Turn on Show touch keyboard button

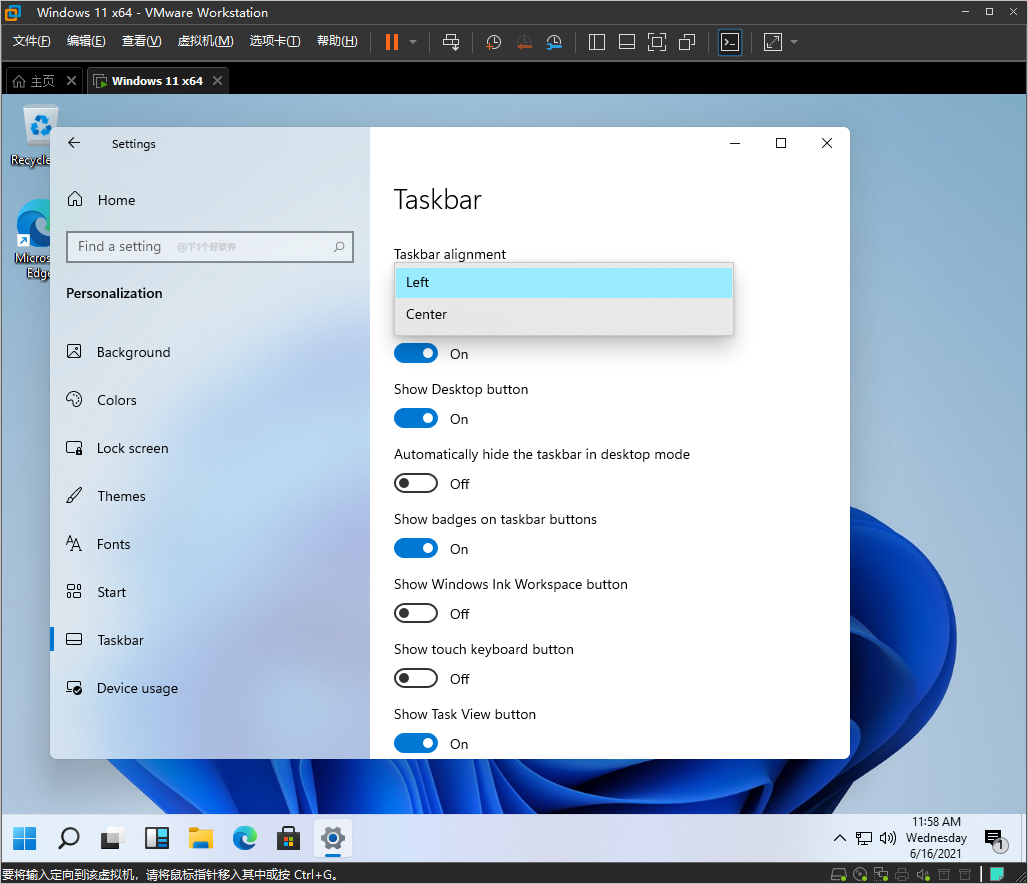coord(416,678)
